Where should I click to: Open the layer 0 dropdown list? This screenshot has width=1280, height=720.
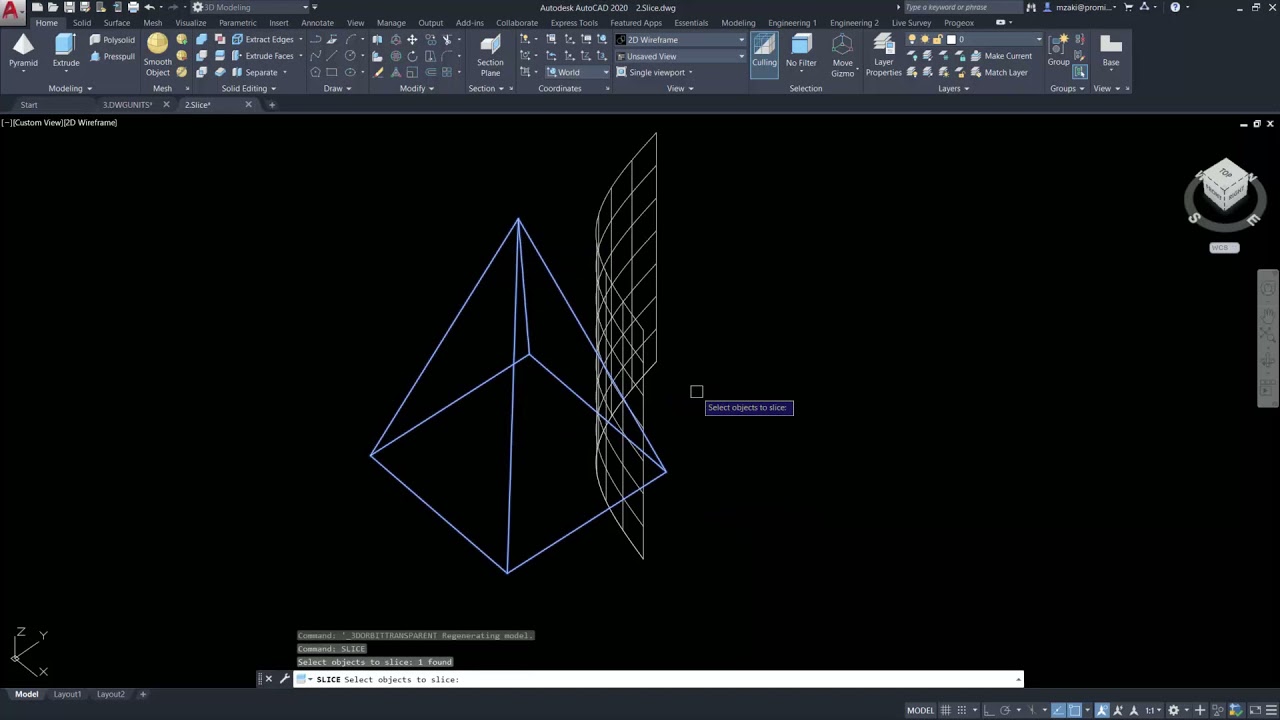coord(976,40)
